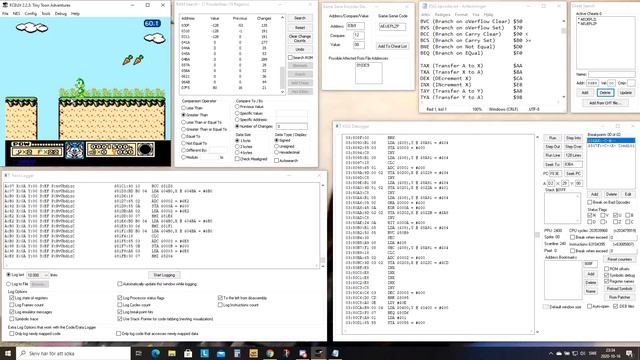Click Reload Symbols button
The image size is (640, 360).
pyautogui.click(x=620, y=289)
